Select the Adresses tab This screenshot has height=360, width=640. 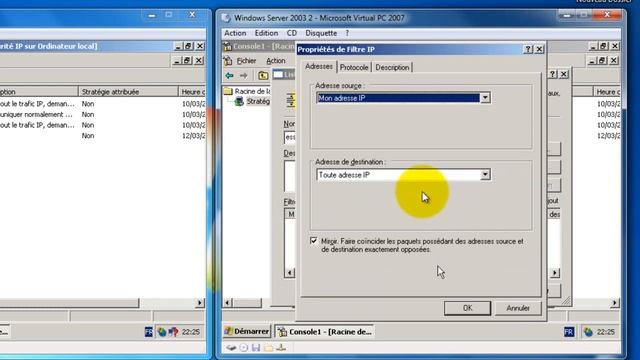coord(319,67)
